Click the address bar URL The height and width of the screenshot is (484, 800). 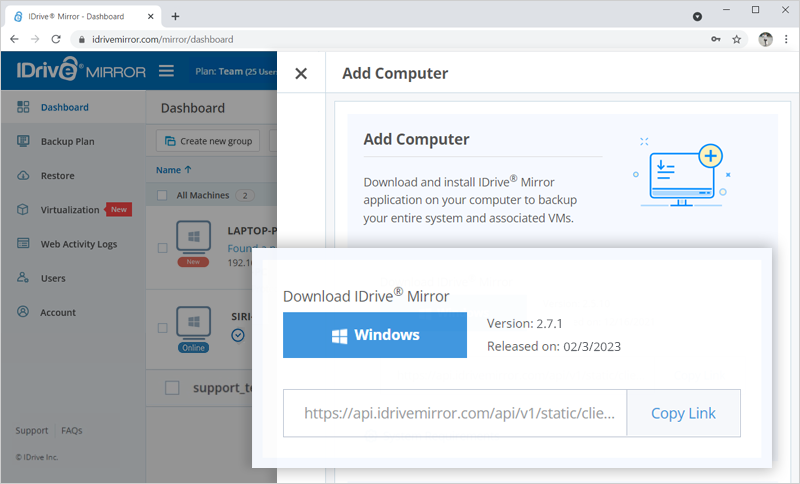click(x=163, y=39)
